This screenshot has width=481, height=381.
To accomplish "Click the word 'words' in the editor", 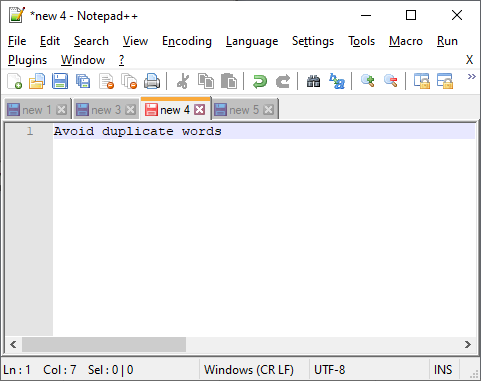I will [202, 131].
